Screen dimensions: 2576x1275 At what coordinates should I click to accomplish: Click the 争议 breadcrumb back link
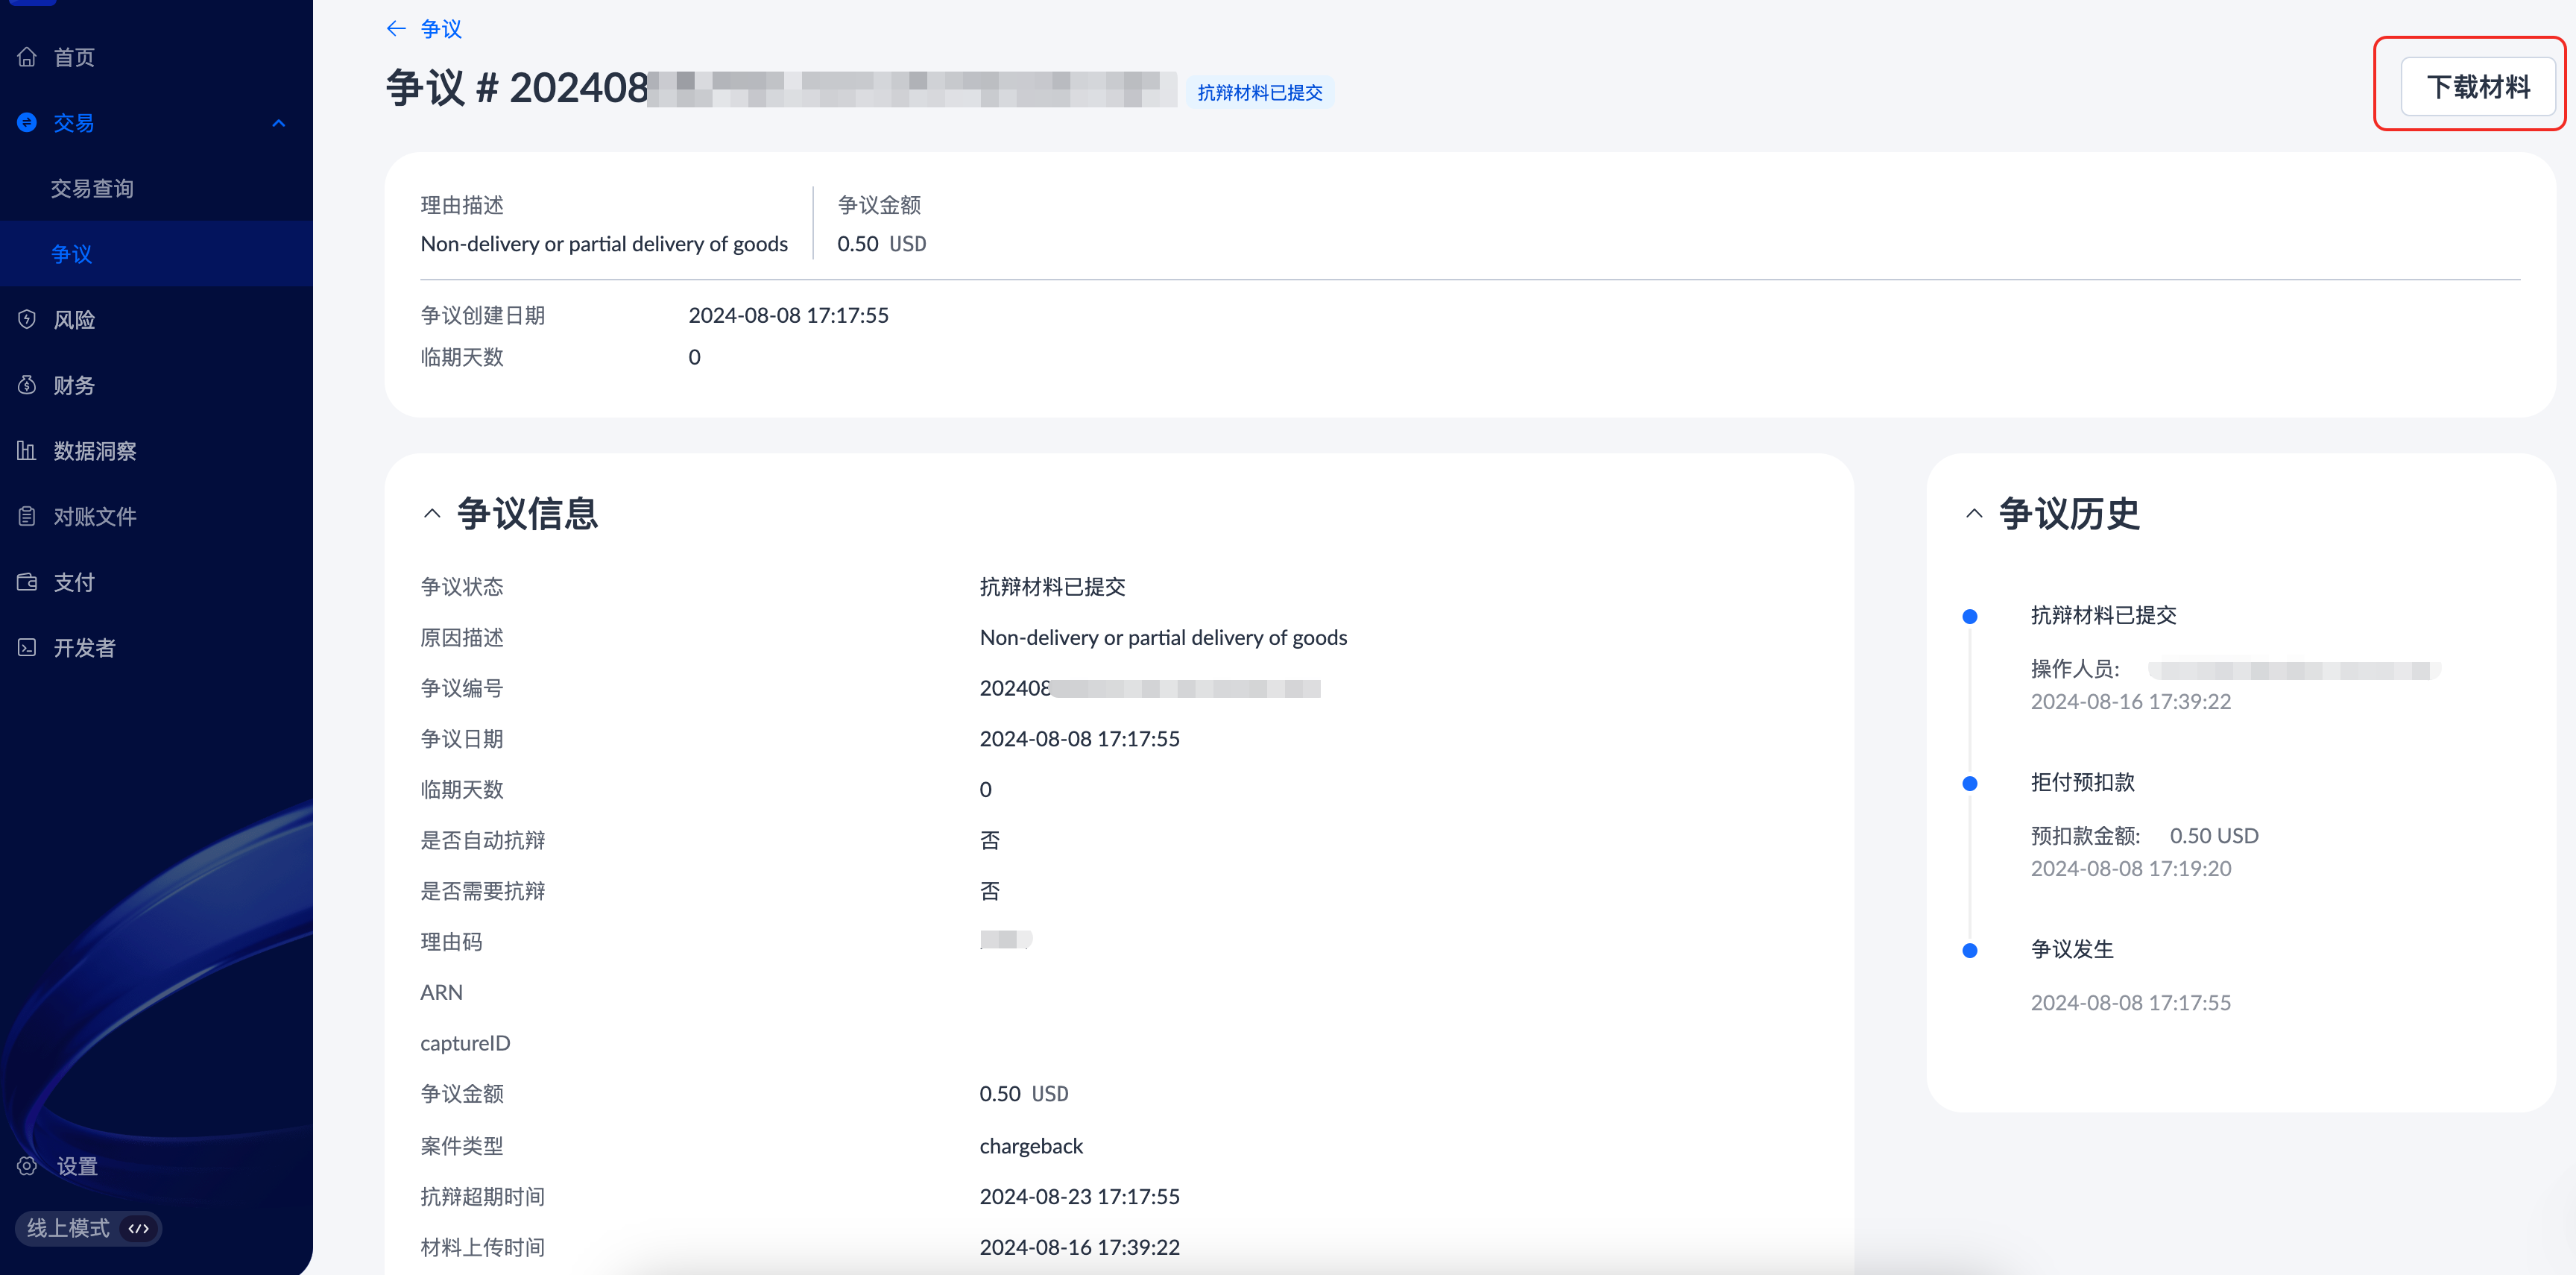441,28
